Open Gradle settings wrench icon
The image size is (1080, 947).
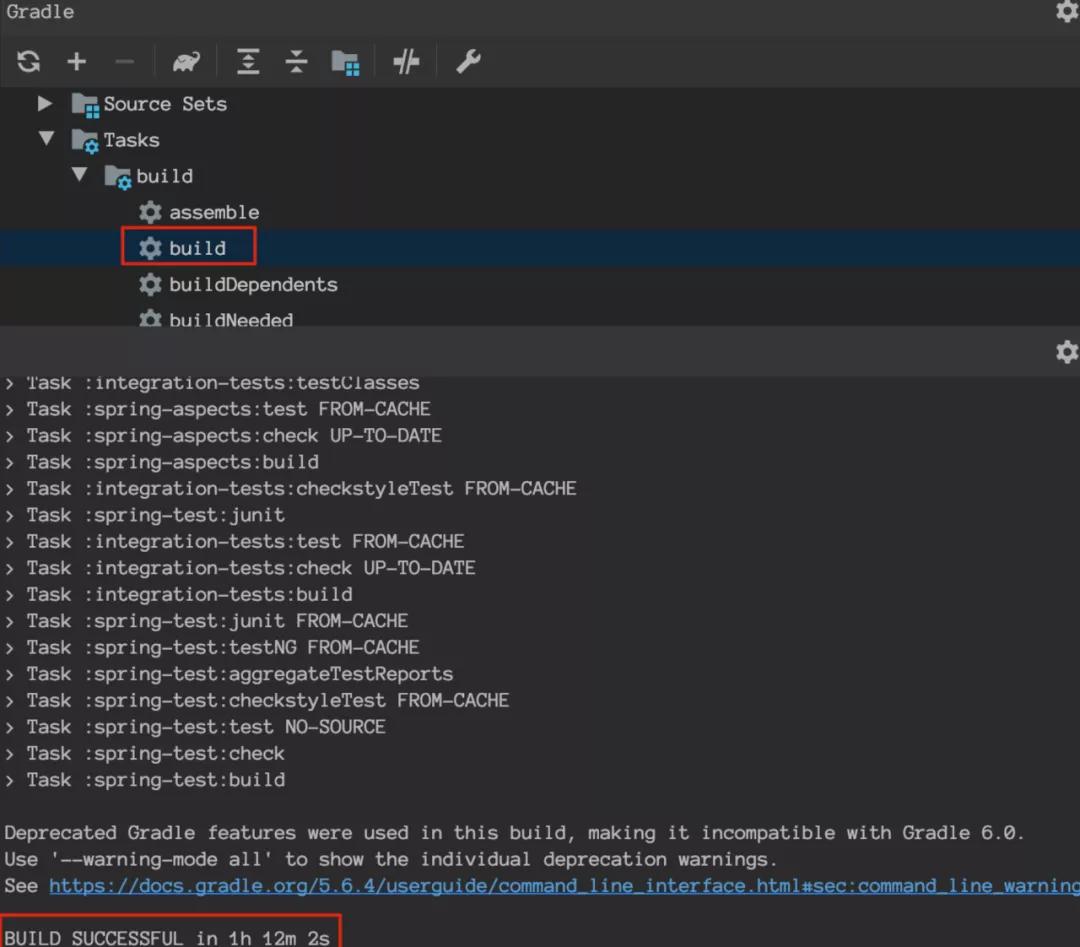tap(468, 61)
